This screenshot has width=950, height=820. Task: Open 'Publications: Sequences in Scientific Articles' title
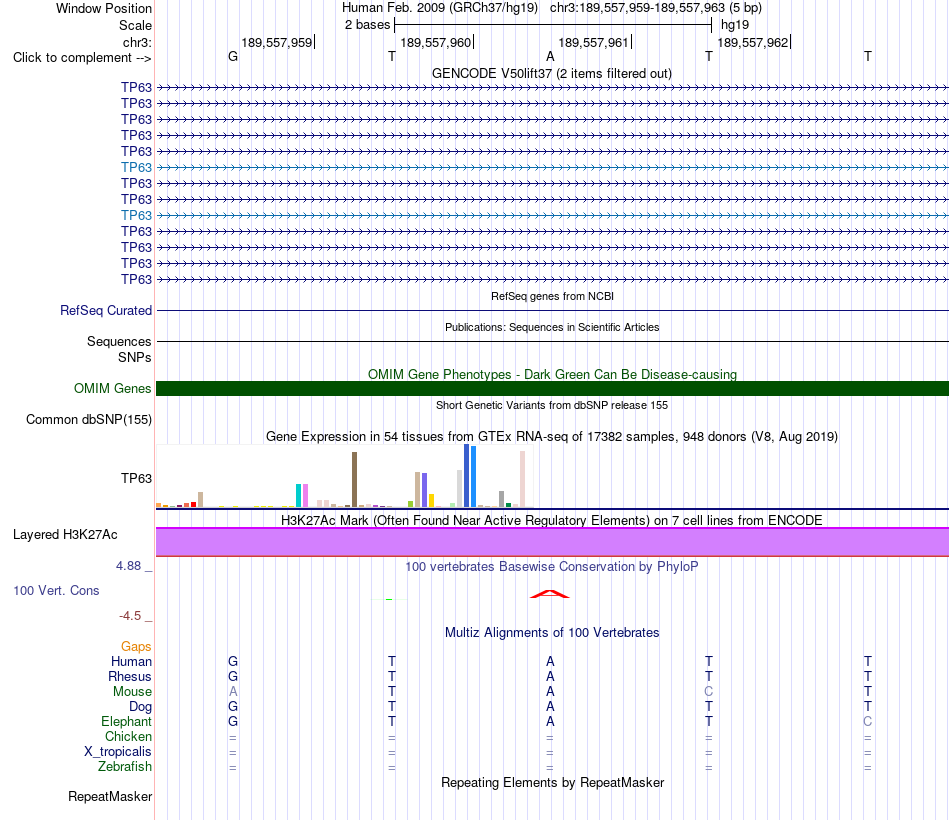[x=552, y=327]
